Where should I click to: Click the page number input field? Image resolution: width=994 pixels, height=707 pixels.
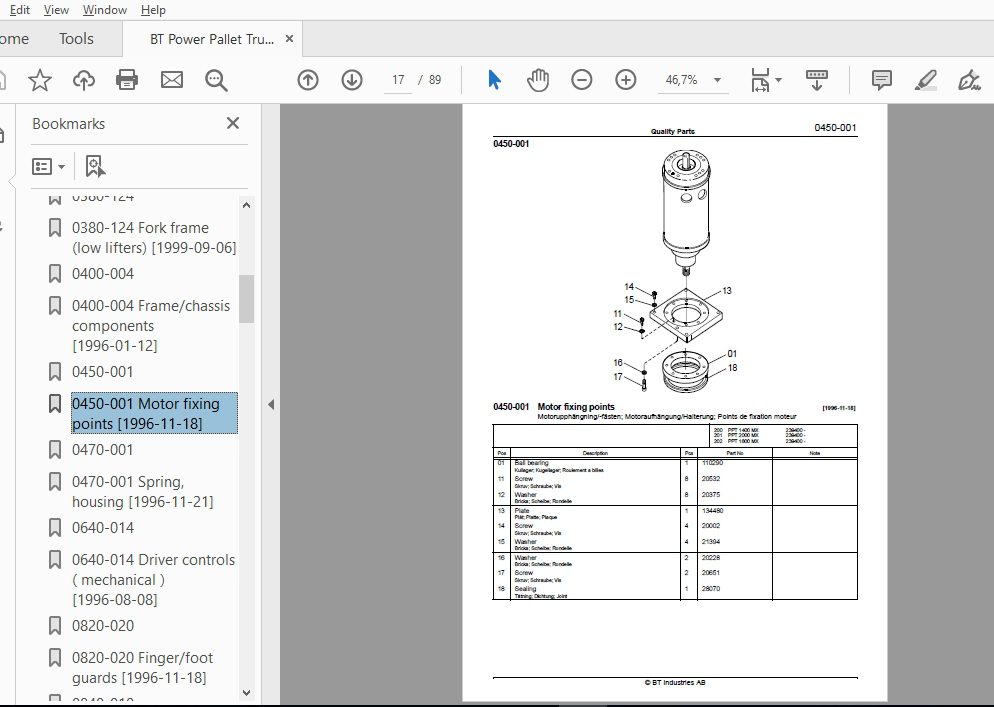click(398, 80)
